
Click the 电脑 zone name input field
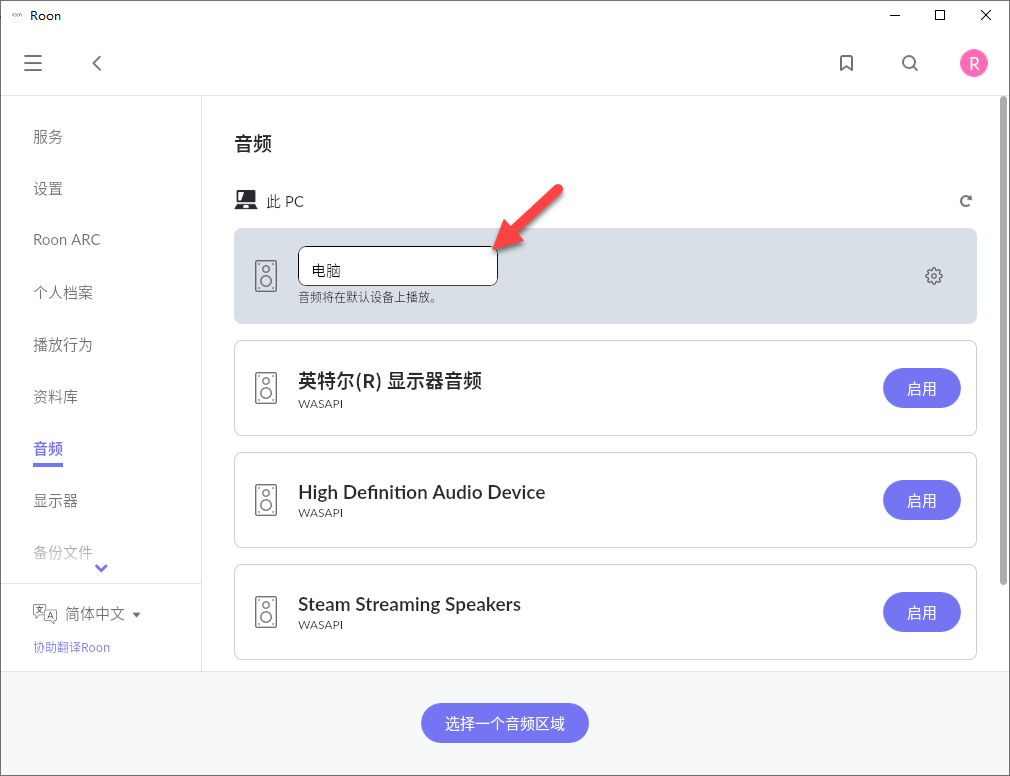pos(397,266)
